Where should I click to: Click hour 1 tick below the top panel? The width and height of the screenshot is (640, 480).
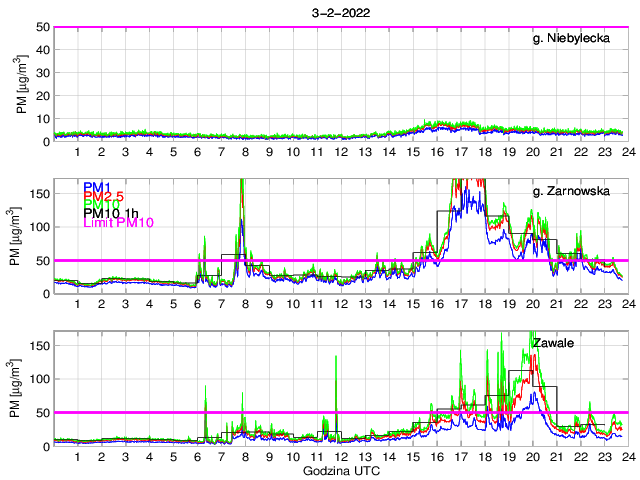point(78,151)
